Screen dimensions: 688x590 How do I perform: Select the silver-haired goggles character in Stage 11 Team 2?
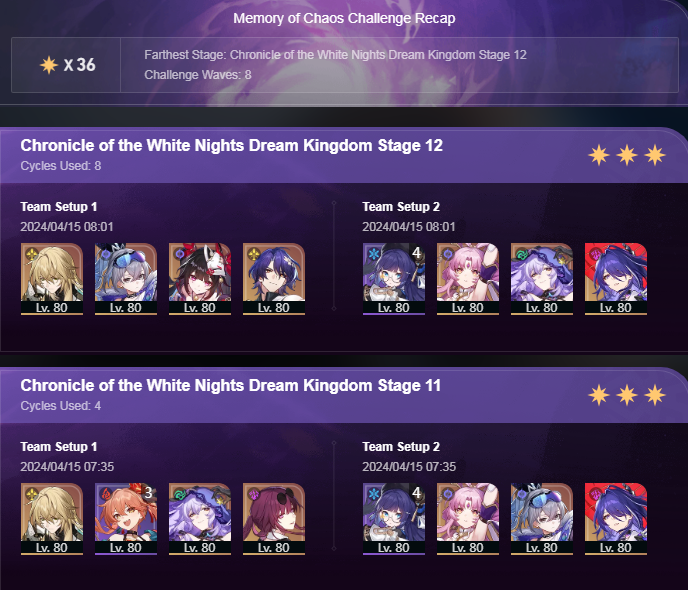pyautogui.click(x=542, y=518)
